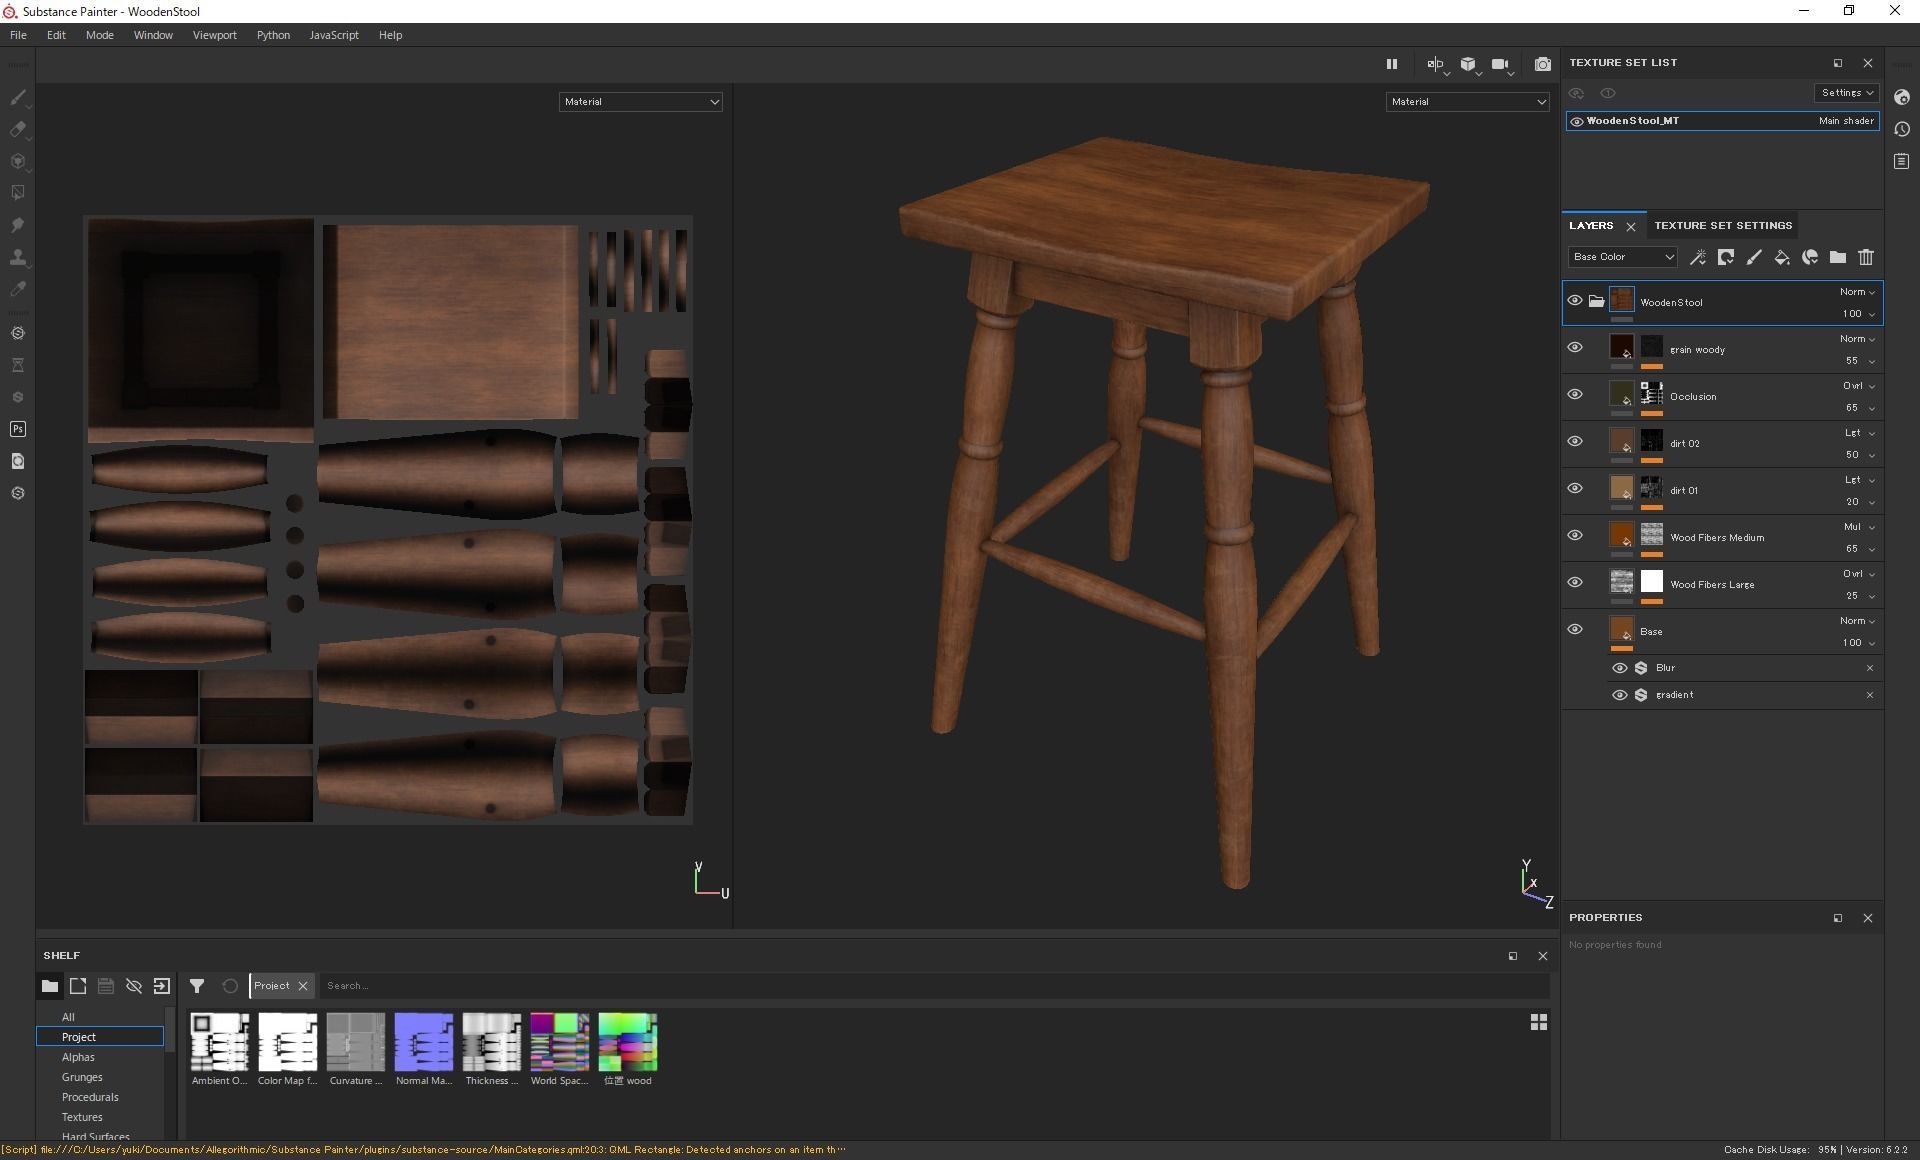The image size is (1920, 1160).
Task: Hide the Occlusion layer
Action: 1575,395
